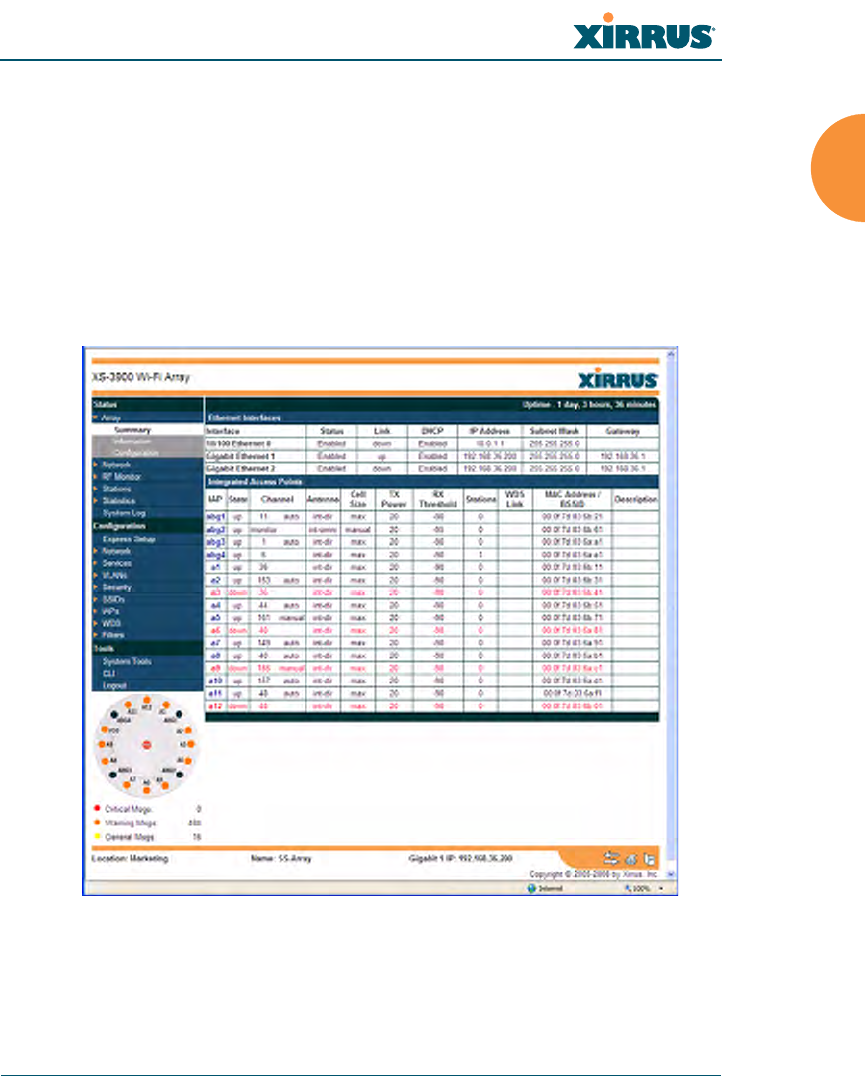Open System Log in the Status menu
The height and width of the screenshot is (1076, 865).
pyautogui.click(x=124, y=513)
